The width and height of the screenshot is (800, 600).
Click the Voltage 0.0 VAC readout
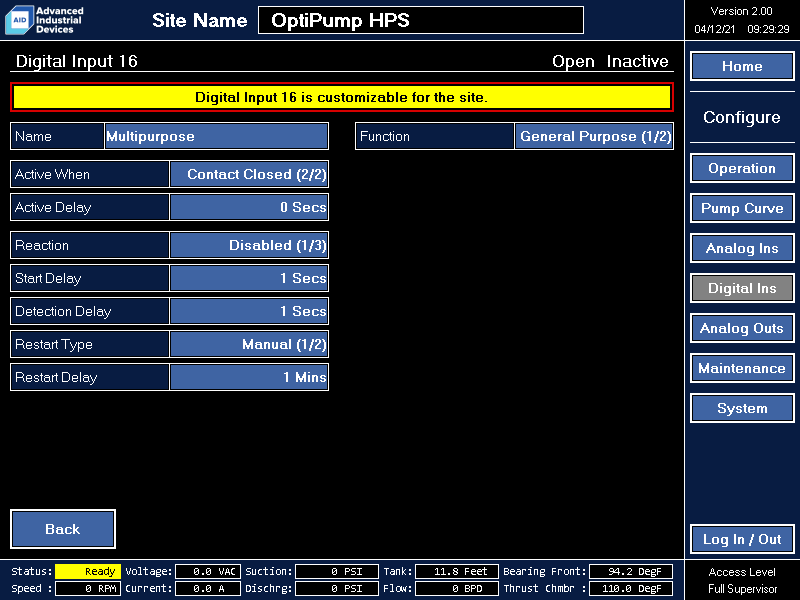[208, 571]
